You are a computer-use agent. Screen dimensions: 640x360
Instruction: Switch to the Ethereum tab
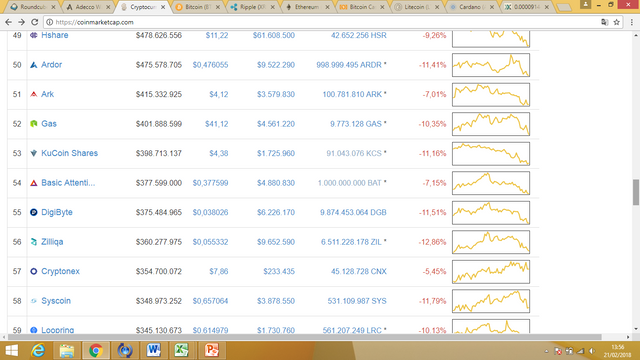pos(307,7)
